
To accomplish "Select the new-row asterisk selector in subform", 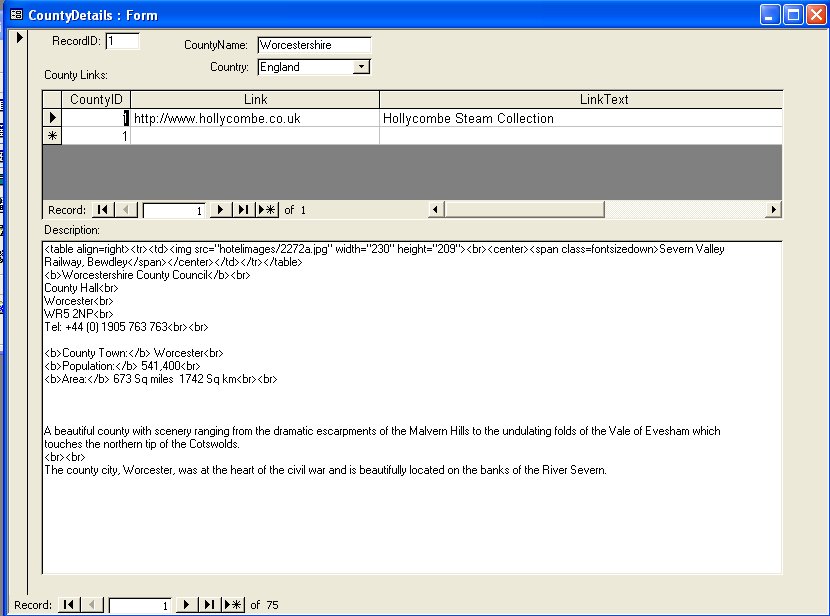I will (52, 136).
